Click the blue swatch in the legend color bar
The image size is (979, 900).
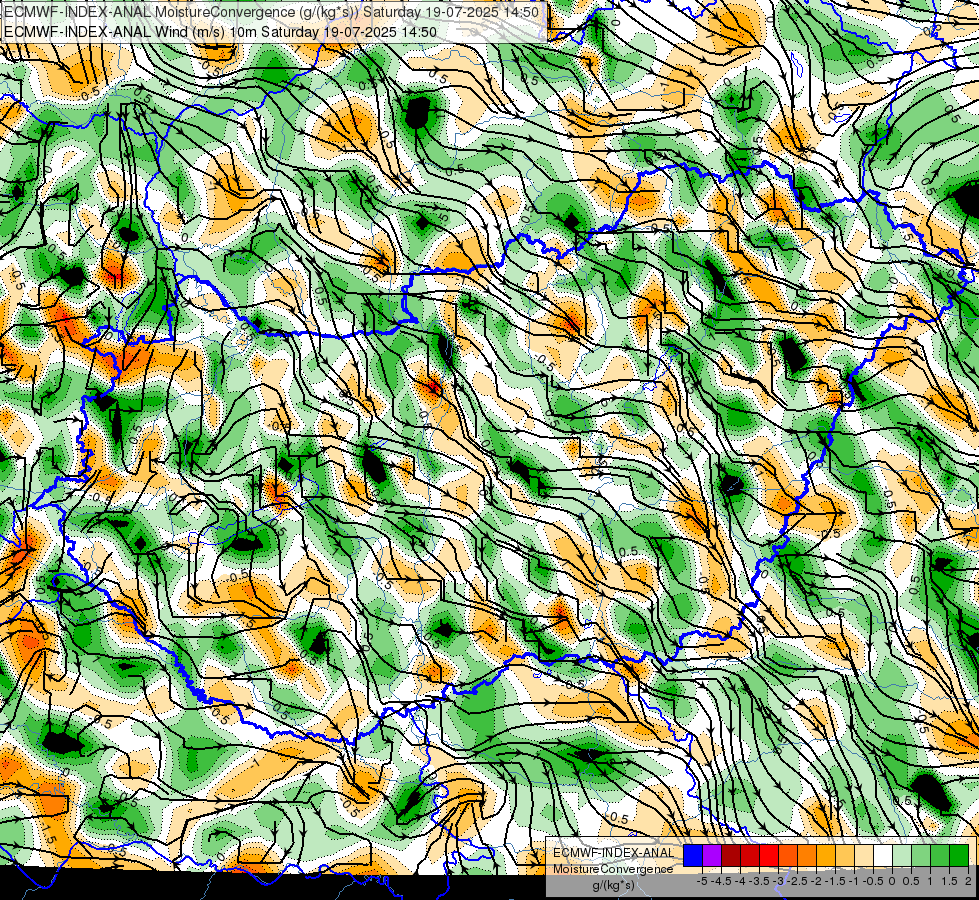[x=693, y=856]
